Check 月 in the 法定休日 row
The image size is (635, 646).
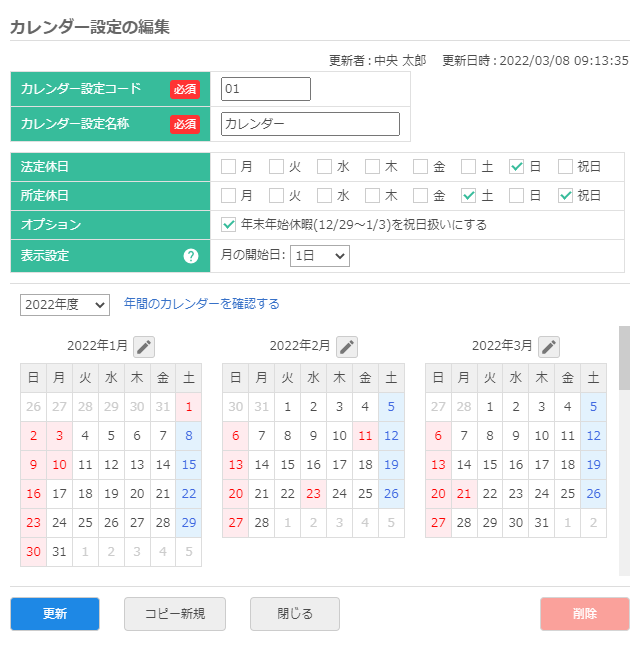tap(228, 167)
